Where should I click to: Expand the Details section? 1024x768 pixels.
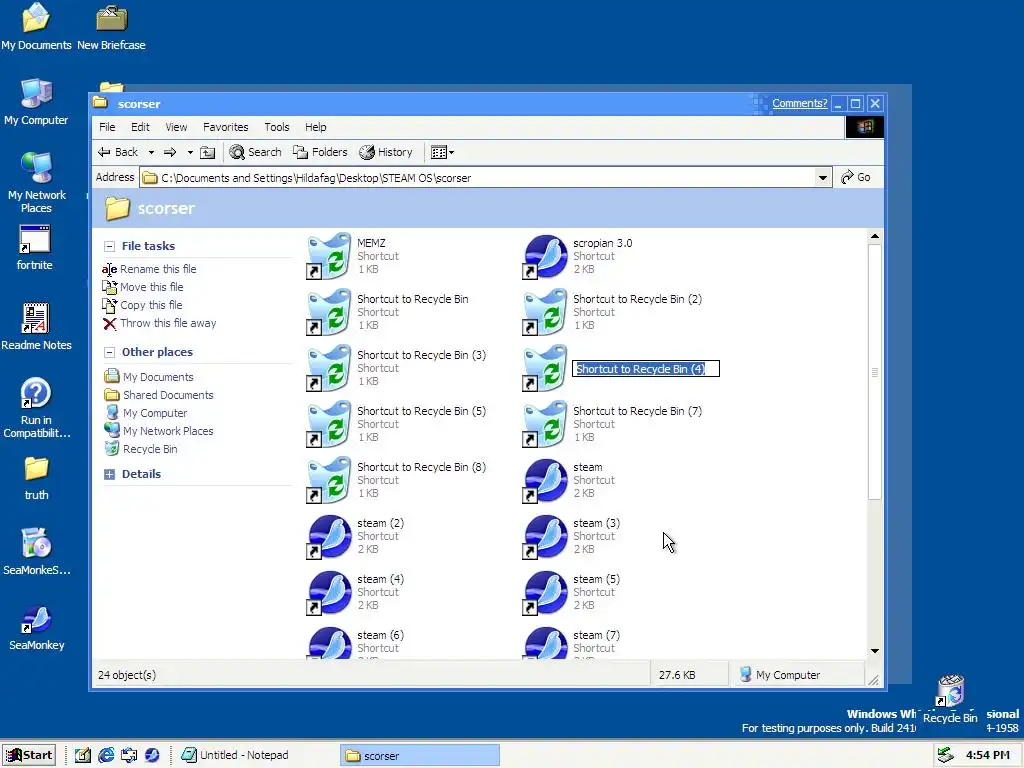click(110, 474)
